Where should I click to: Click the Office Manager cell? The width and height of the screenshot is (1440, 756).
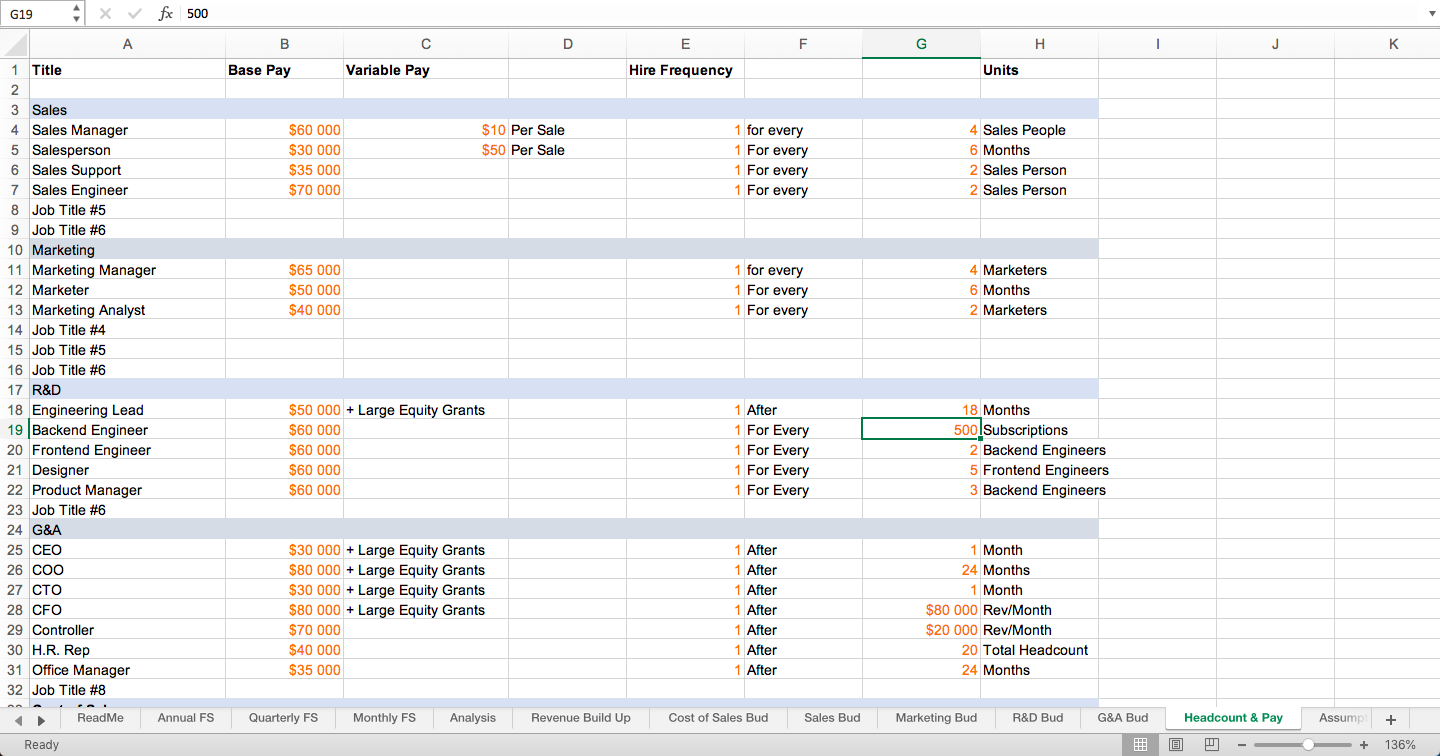point(127,670)
